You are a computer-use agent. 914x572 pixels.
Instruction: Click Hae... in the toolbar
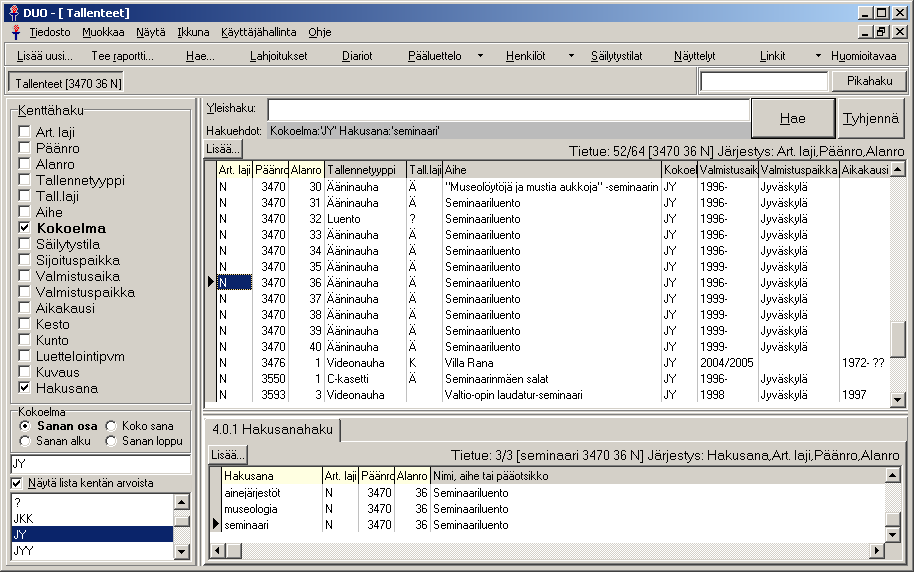tap(201, 56)
